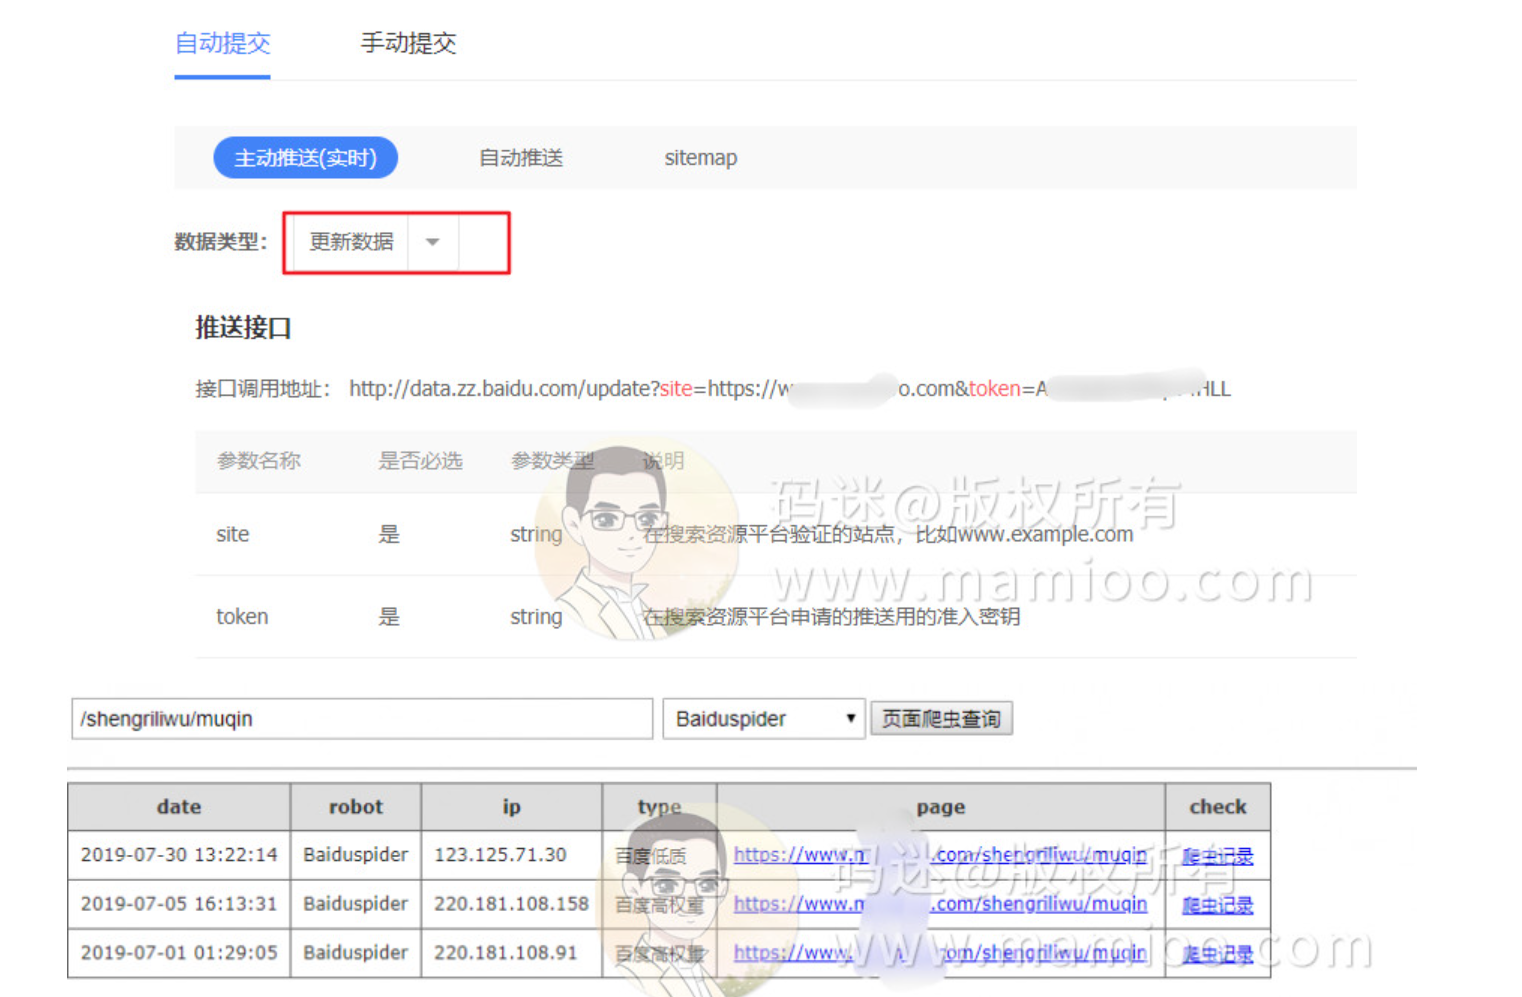This screenshot has width=1522, height=997.
Task: Open the page link in 2019-07-30 row
Action: (940, 855)
